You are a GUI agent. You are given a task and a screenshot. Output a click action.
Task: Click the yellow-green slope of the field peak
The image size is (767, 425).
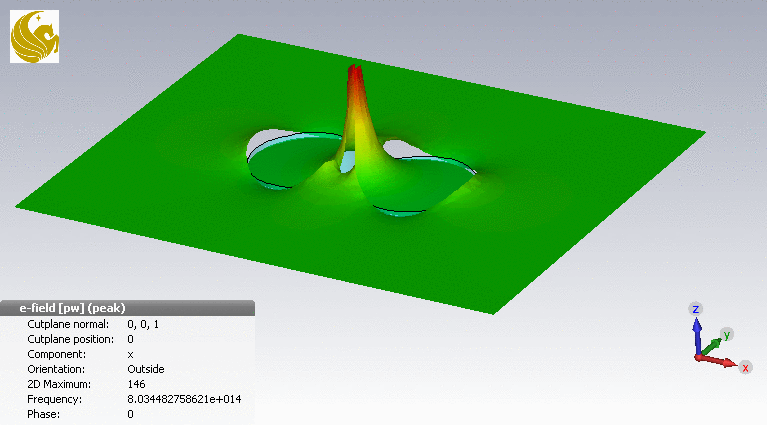pyautogui.click(x=365, y=150)
